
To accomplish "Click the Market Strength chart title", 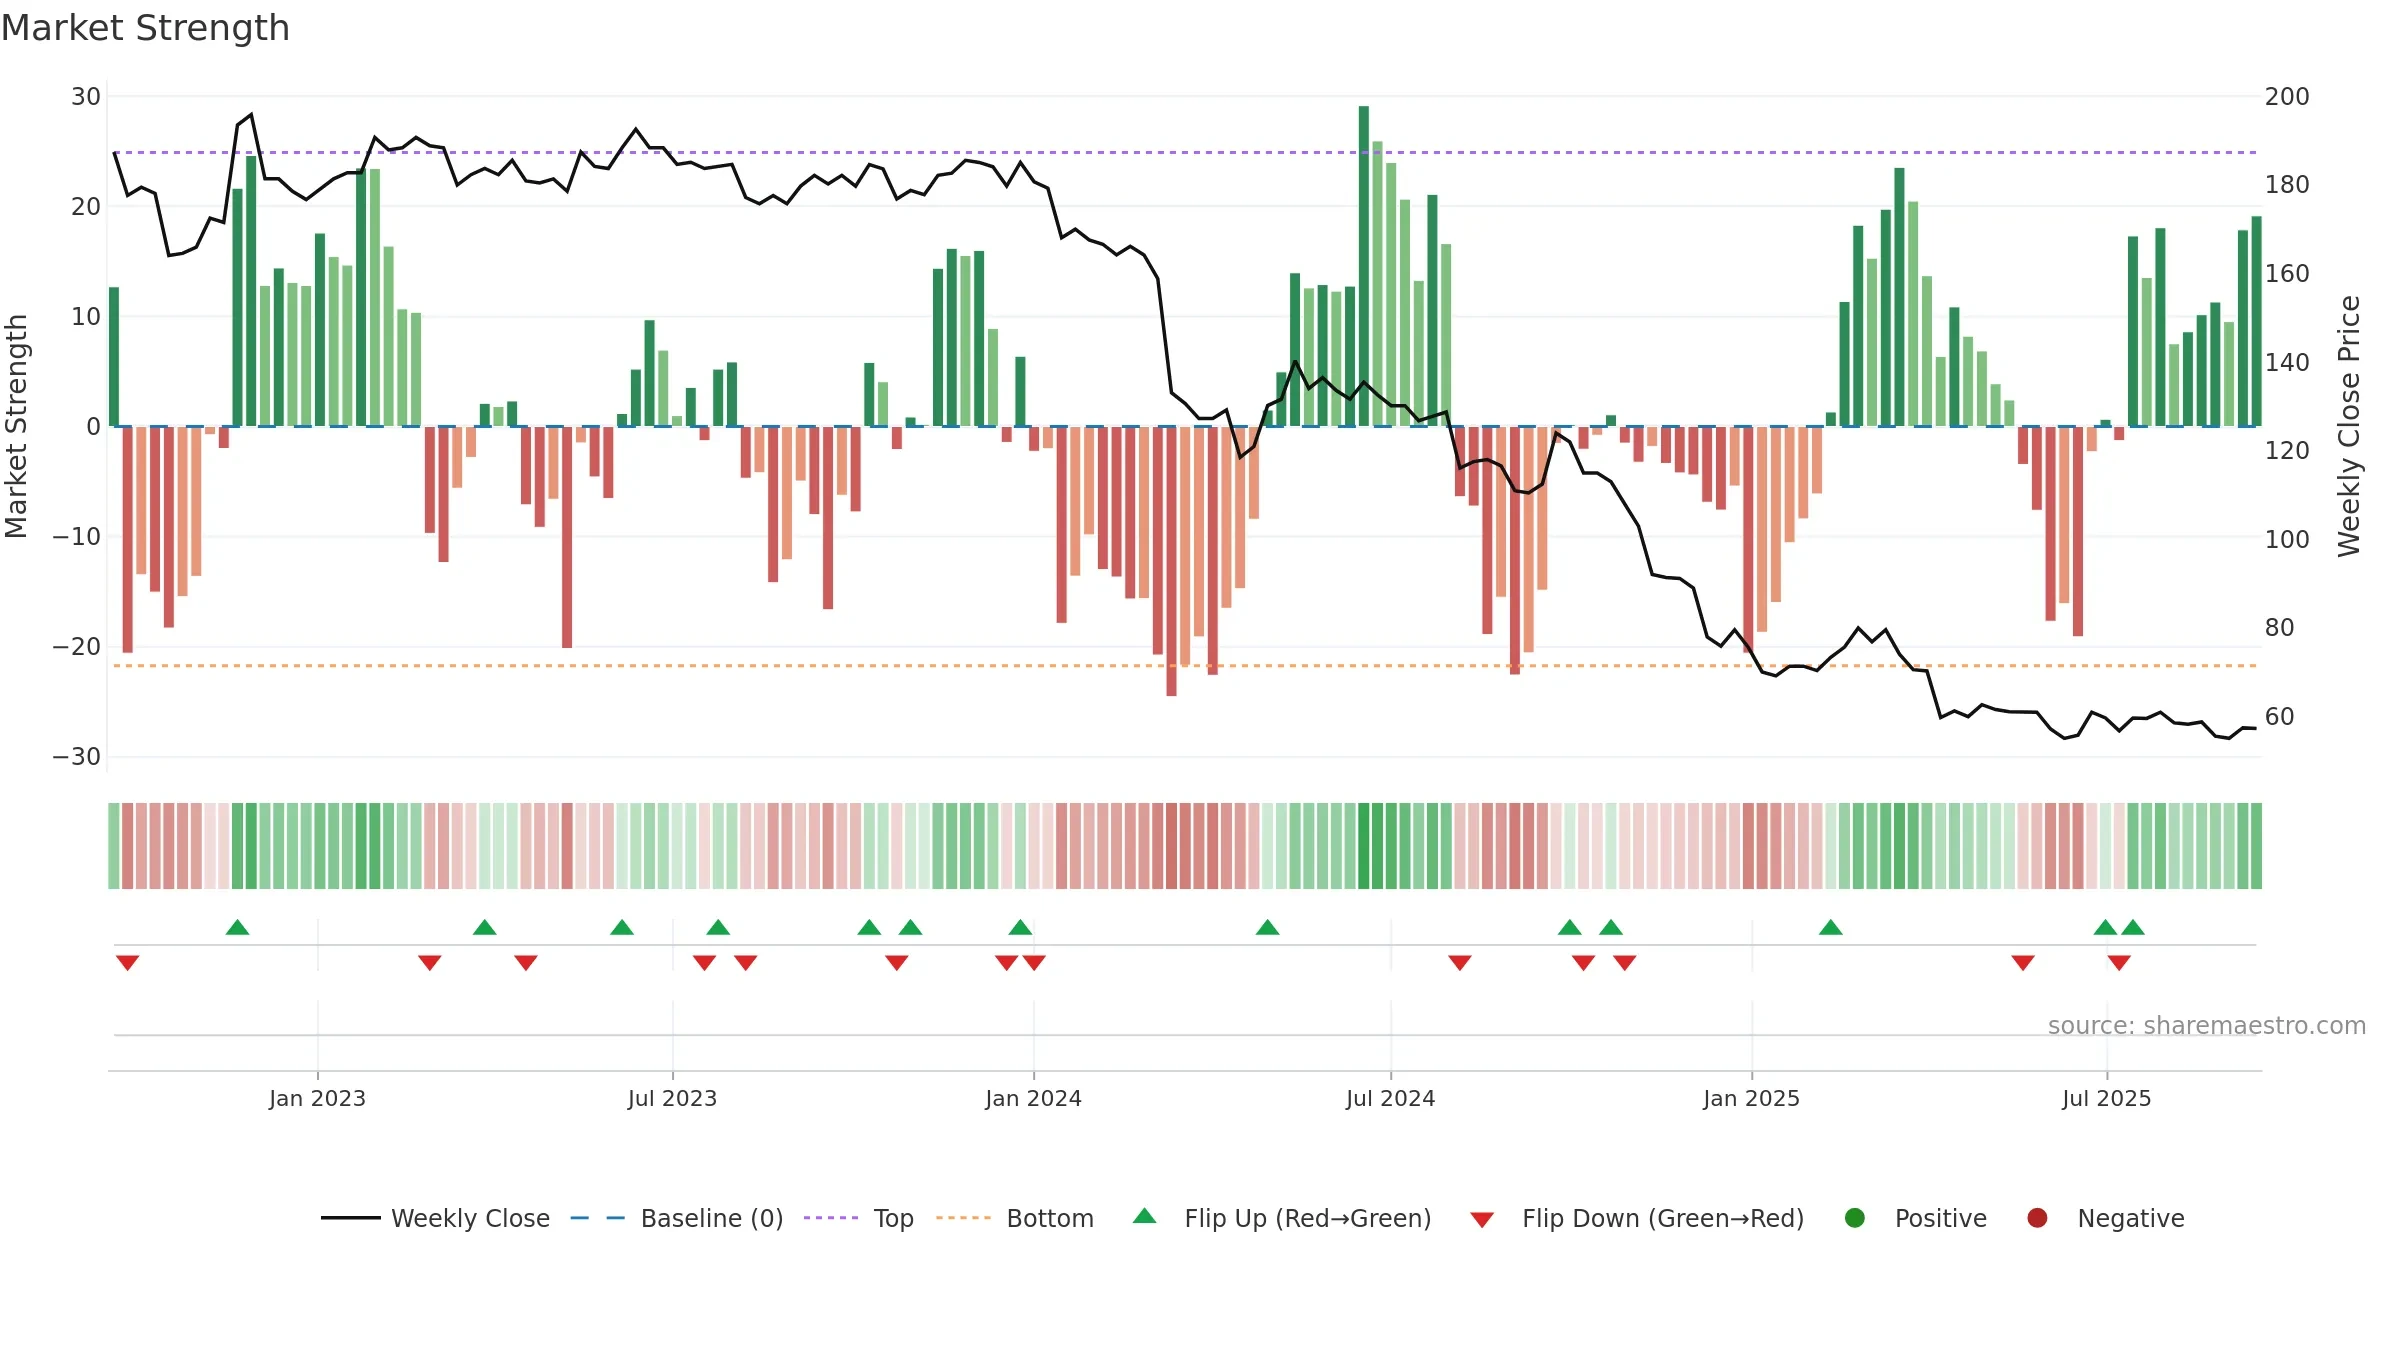I will (145, 28).
